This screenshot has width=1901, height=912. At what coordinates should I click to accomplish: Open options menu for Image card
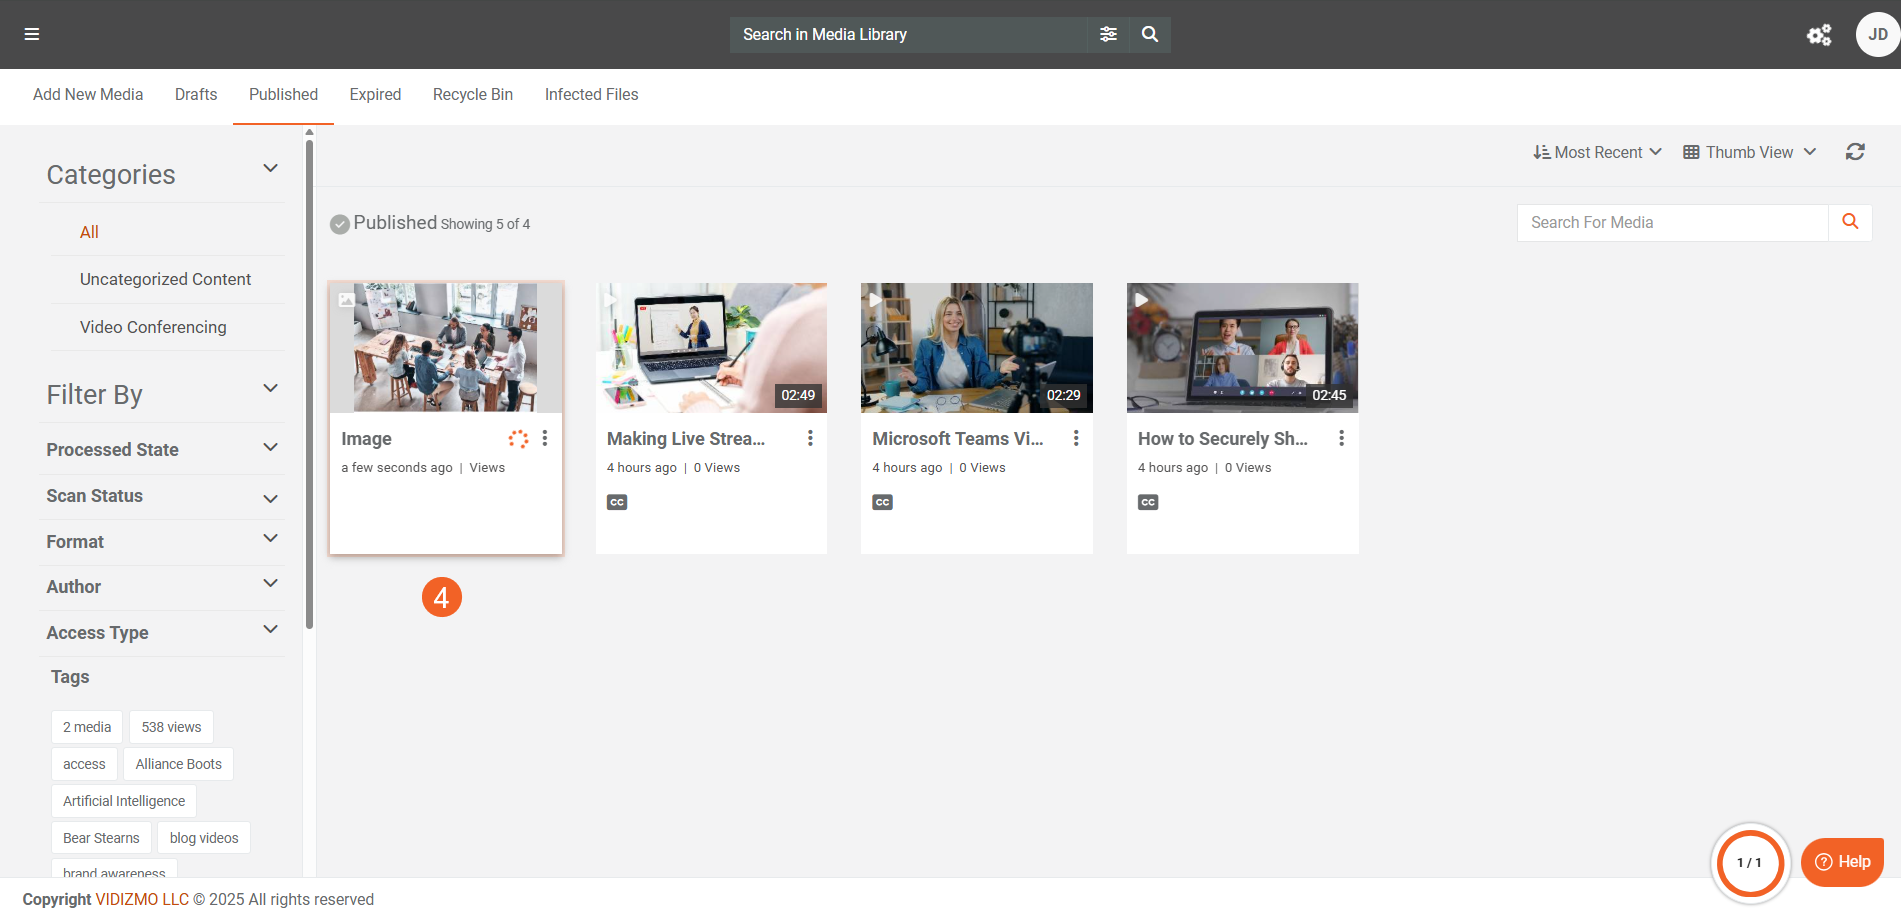point(545,438)
